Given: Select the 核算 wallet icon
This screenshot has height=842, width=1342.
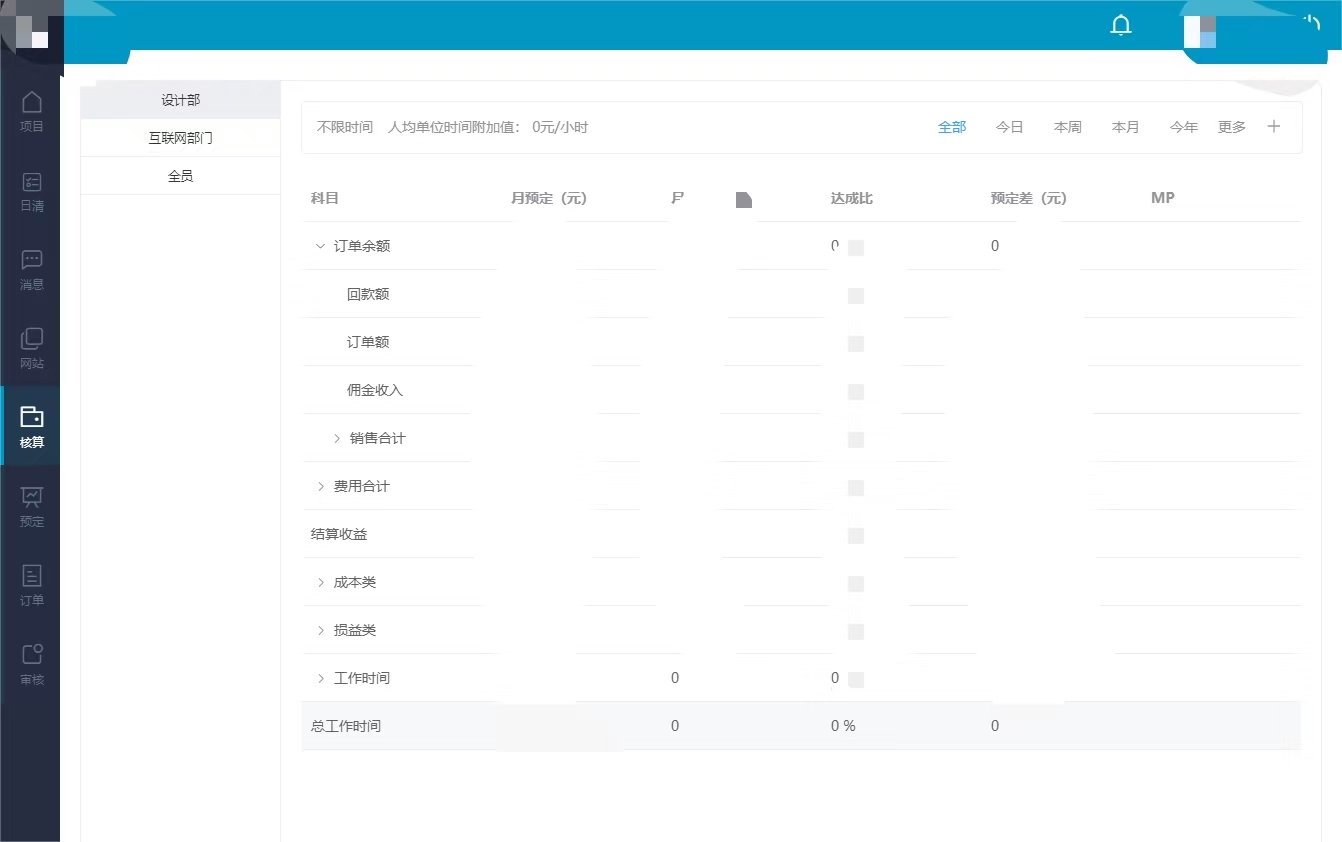Looking at the screenshot, I should pyautogui.click(x=32, y=417).
